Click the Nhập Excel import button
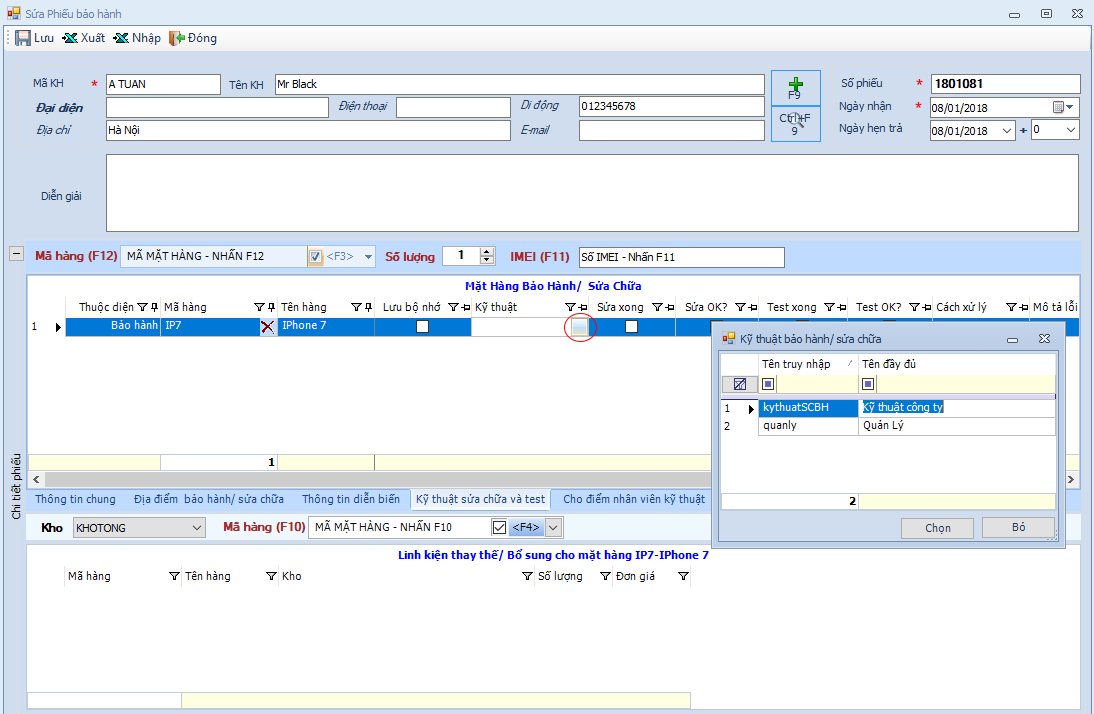The height and width of the screenshot is (714, 1094). tap(137, 38)
